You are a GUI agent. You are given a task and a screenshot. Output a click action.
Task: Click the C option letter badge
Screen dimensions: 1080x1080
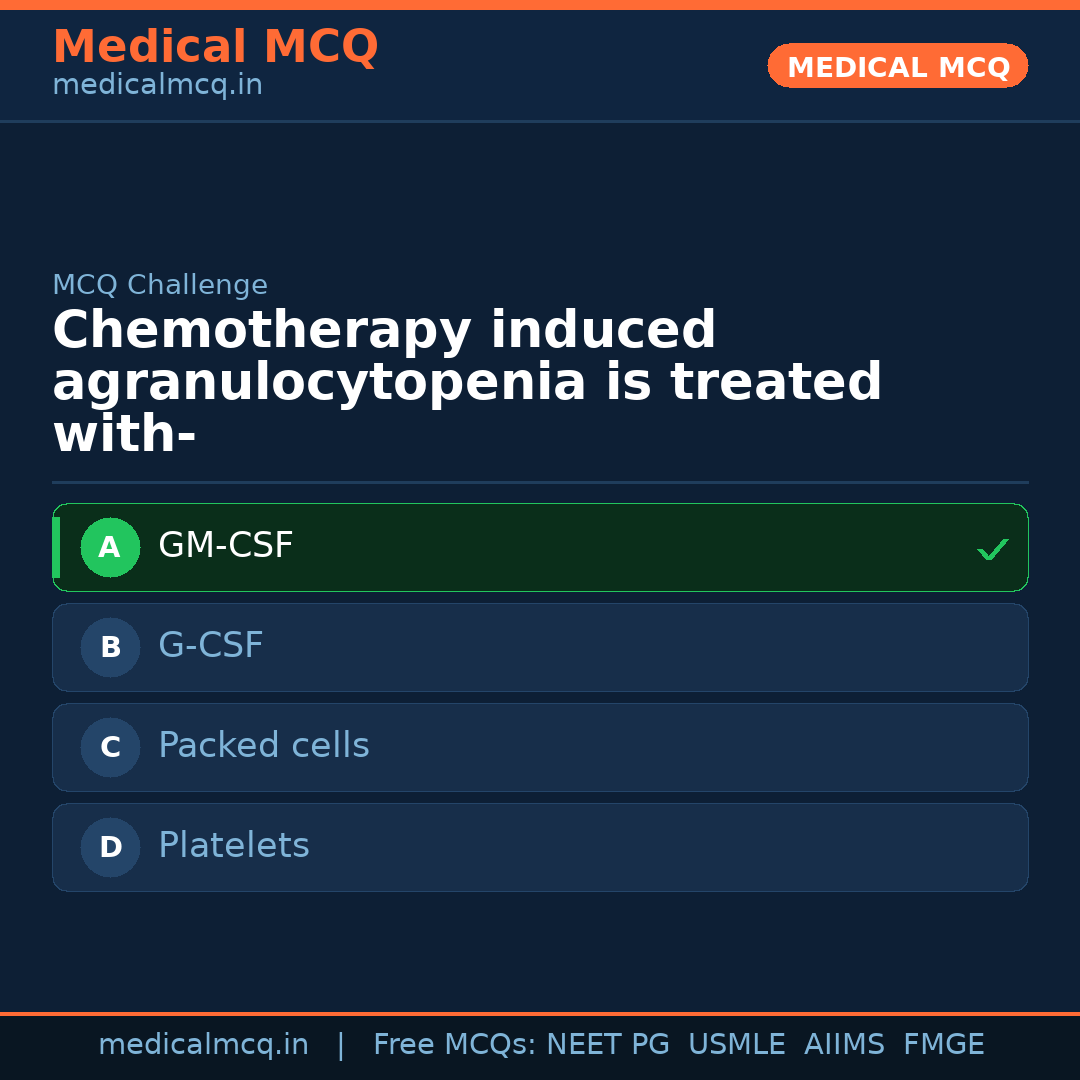coord(110,748)
